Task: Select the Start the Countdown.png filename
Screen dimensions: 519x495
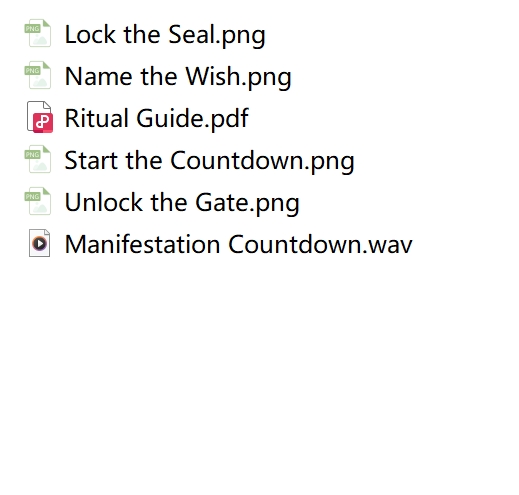Action: [209, 161]
